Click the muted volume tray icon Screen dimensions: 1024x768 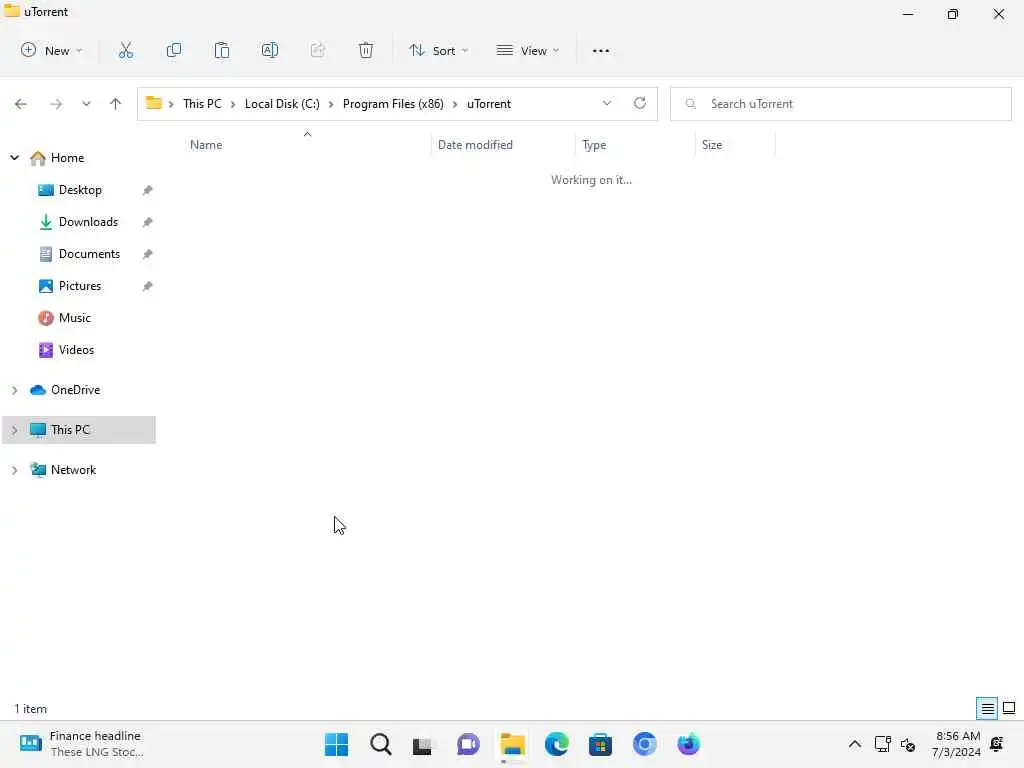point(908,744)
